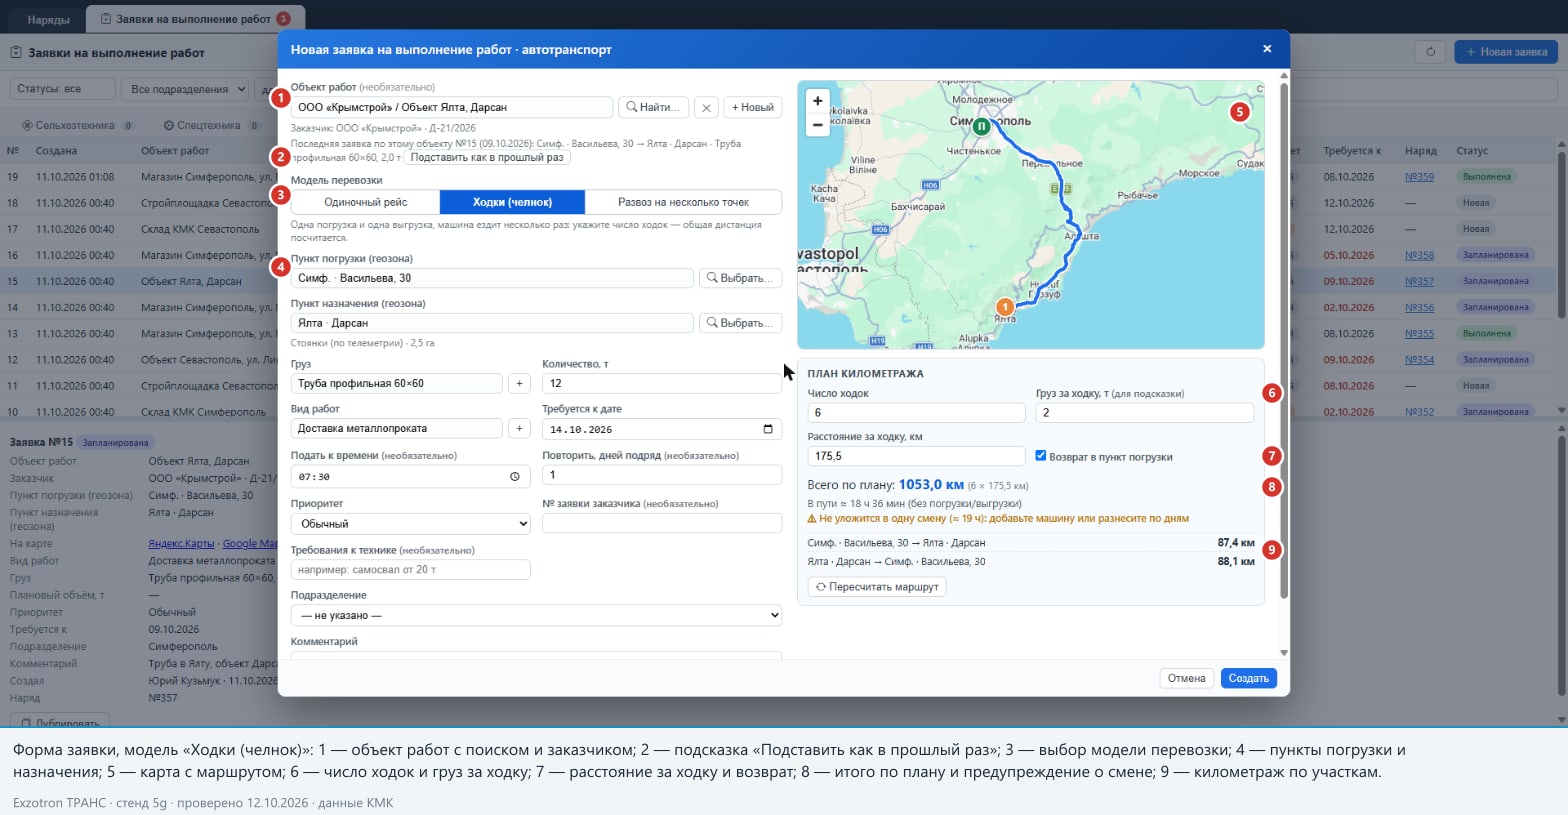Open Все подразделения filter dropdown
The width and height of the screenshot is (1568, 815).
[185, 89]
